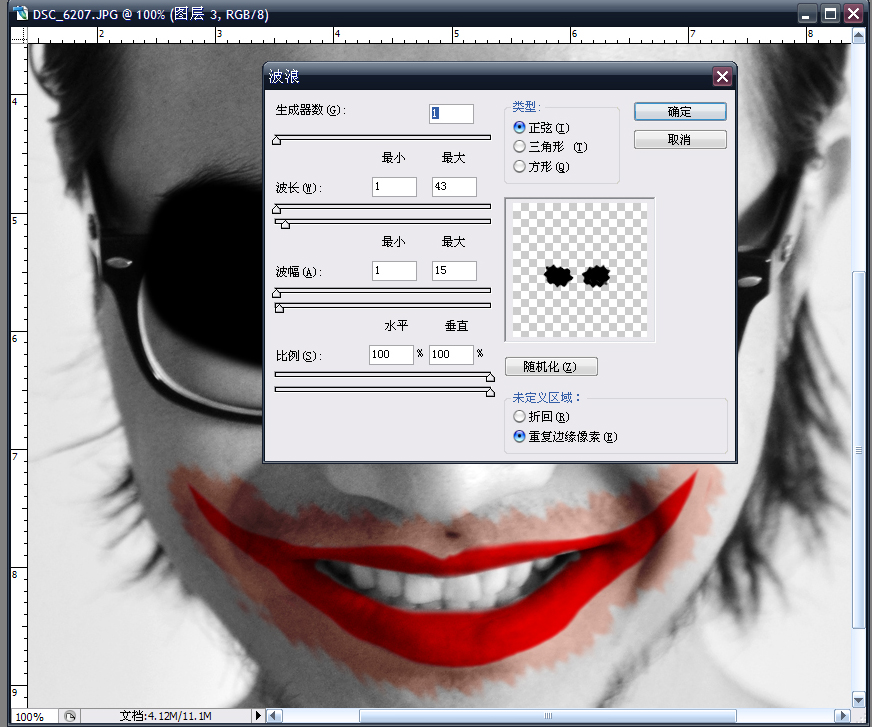The width and height of the screenshot is (872, 727).
Task: Click the 比例 horizontal slider handle
Action: tap(490, 377)
